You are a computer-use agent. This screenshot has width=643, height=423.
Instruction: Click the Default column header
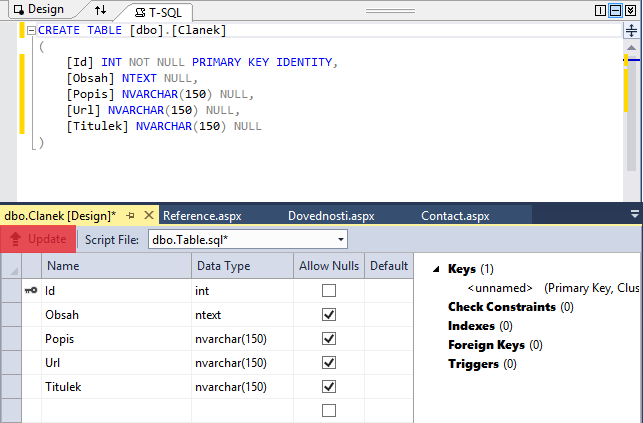389,266
